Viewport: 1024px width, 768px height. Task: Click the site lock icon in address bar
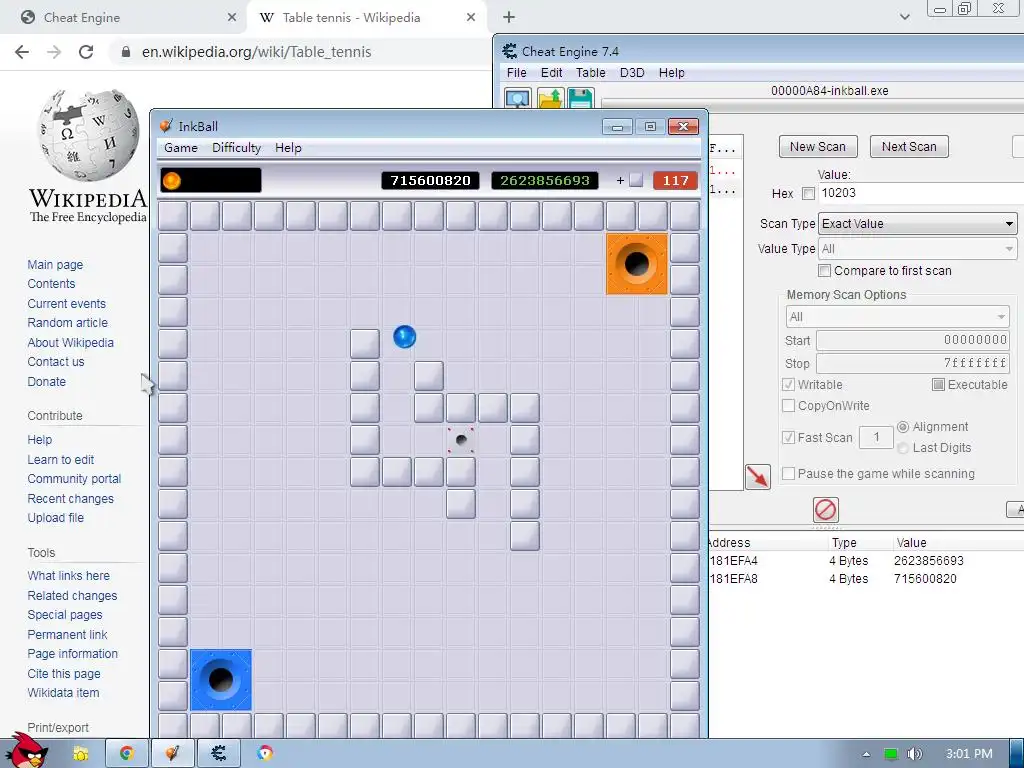126,52
